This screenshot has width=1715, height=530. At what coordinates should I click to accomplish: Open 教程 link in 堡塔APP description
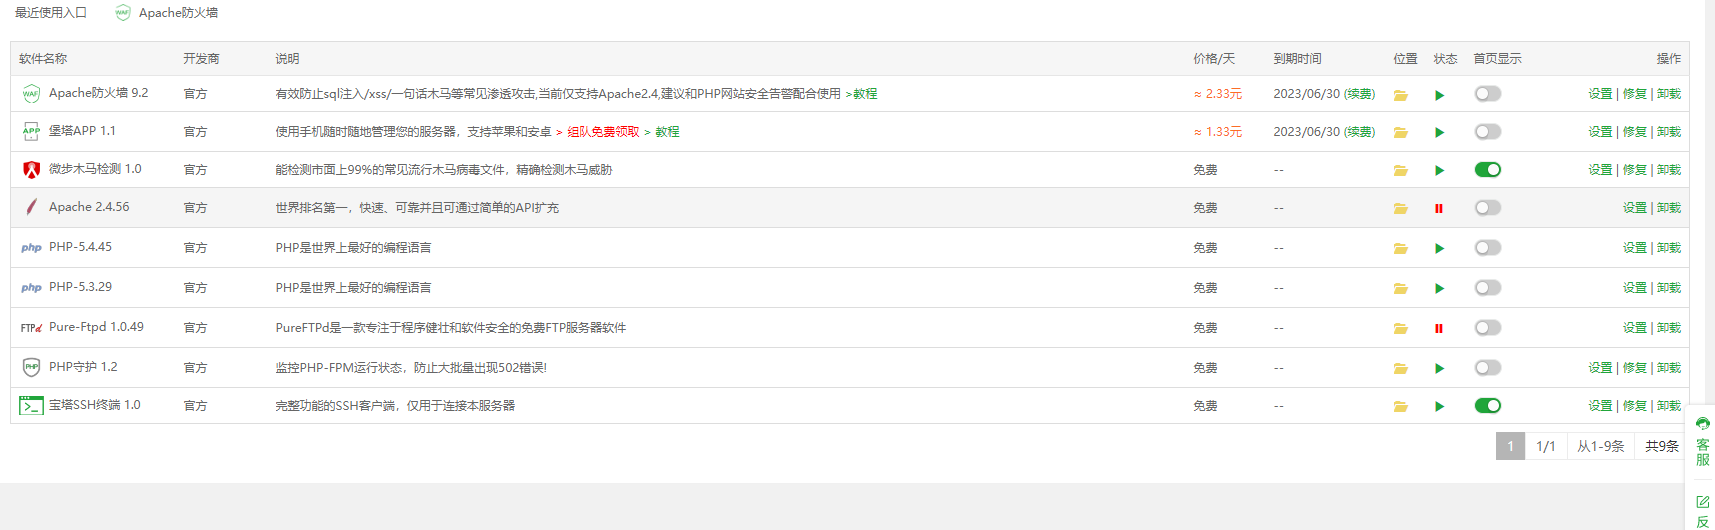(x=667, y=132)
